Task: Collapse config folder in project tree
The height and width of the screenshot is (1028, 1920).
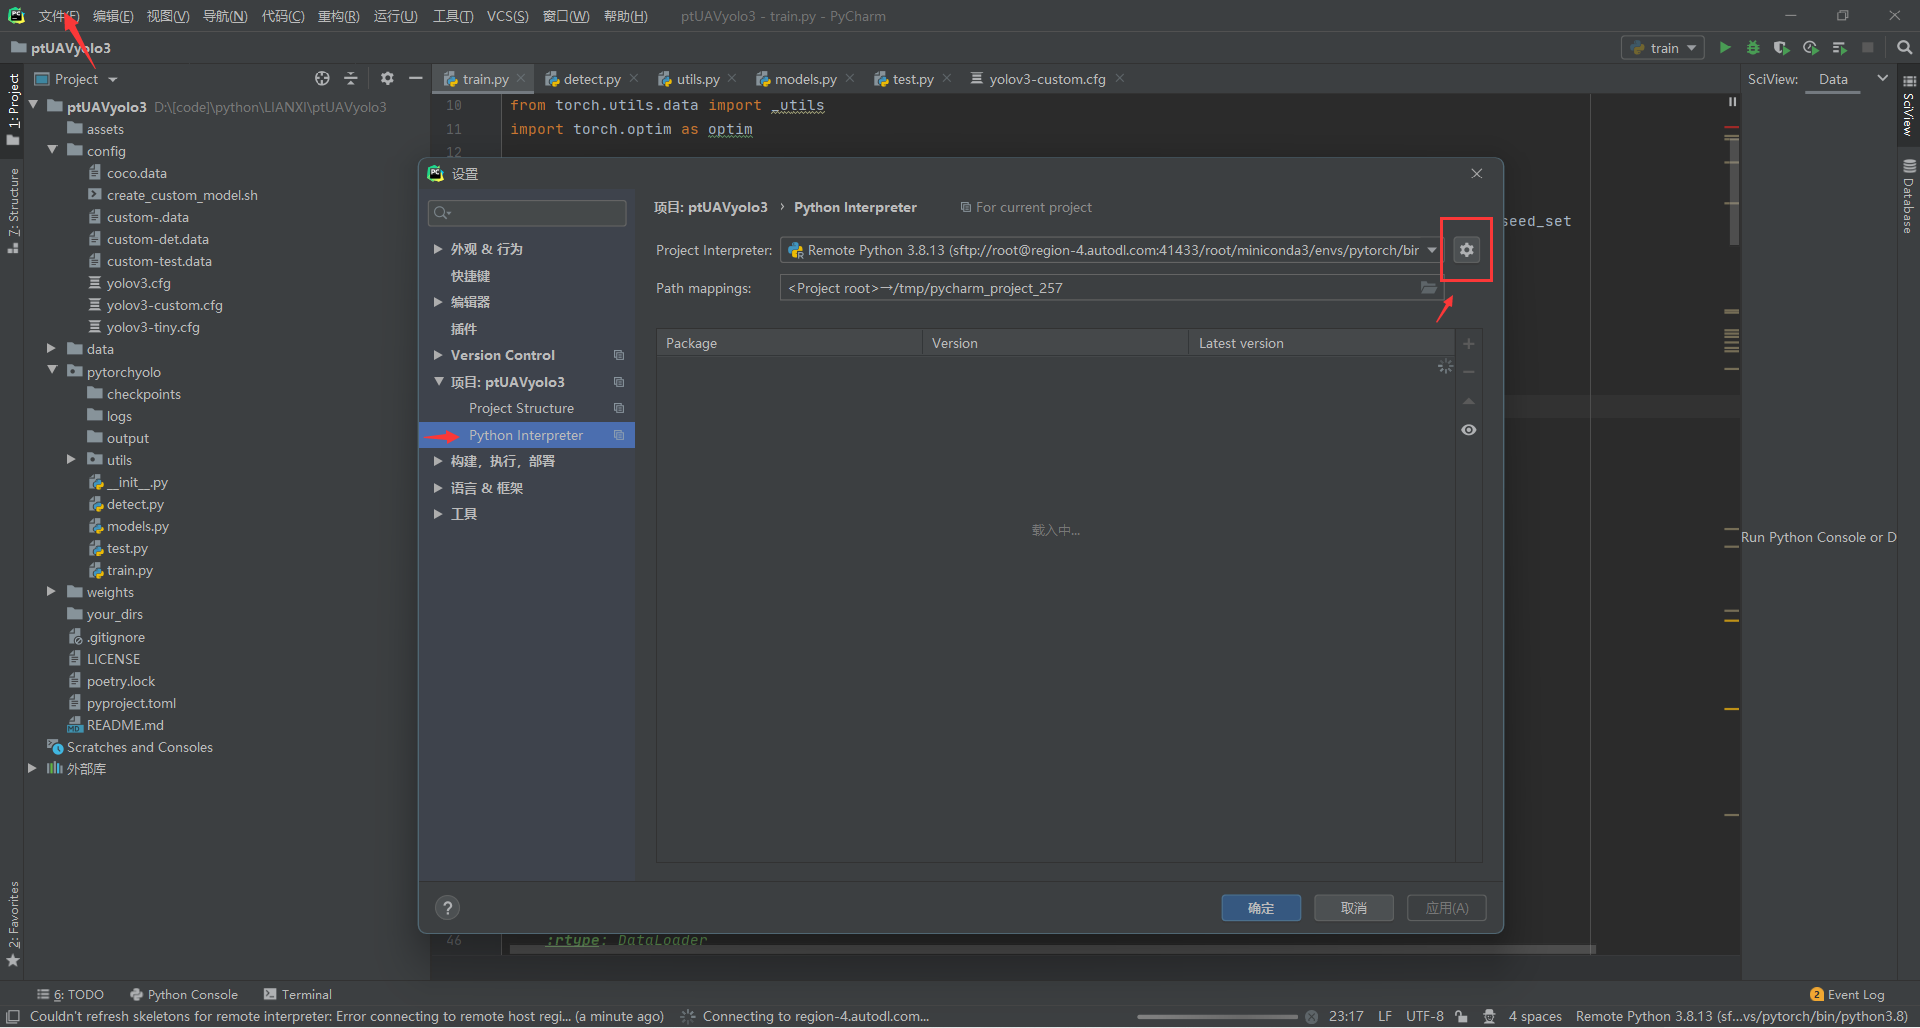Action: click(52, 150)
